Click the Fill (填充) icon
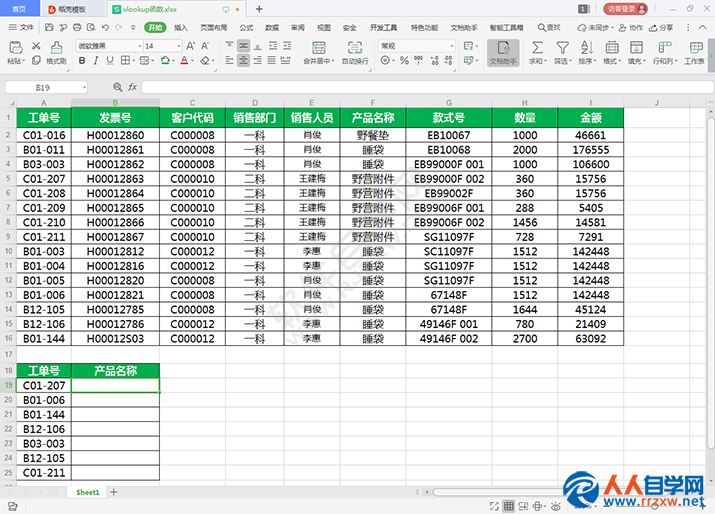Image resolution: width=715 pixels, height=514 pixels. (x=636, y=47)
